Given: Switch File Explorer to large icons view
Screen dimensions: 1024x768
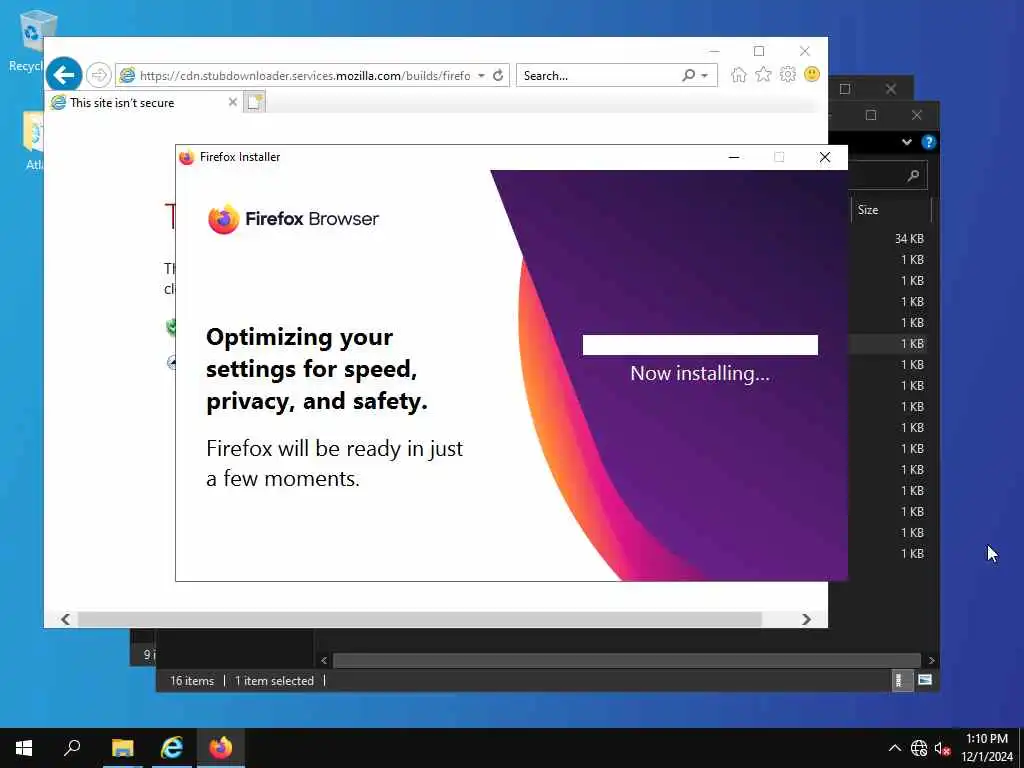Looking at the screenshot, I should point(925,680).
